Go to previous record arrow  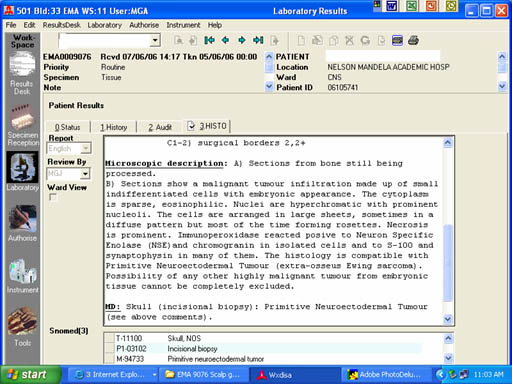(x=226, y=40)
